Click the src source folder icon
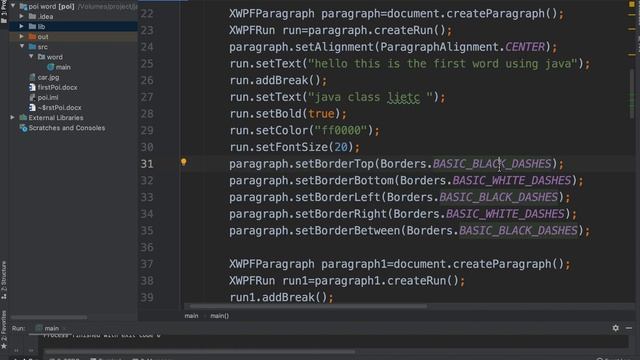 click(x=32, y=47)
